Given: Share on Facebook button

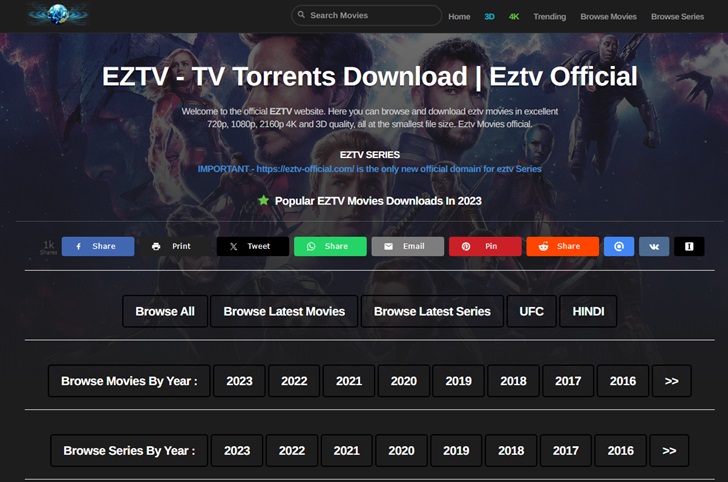Looking at the screenshot, I should pos(98,246).
